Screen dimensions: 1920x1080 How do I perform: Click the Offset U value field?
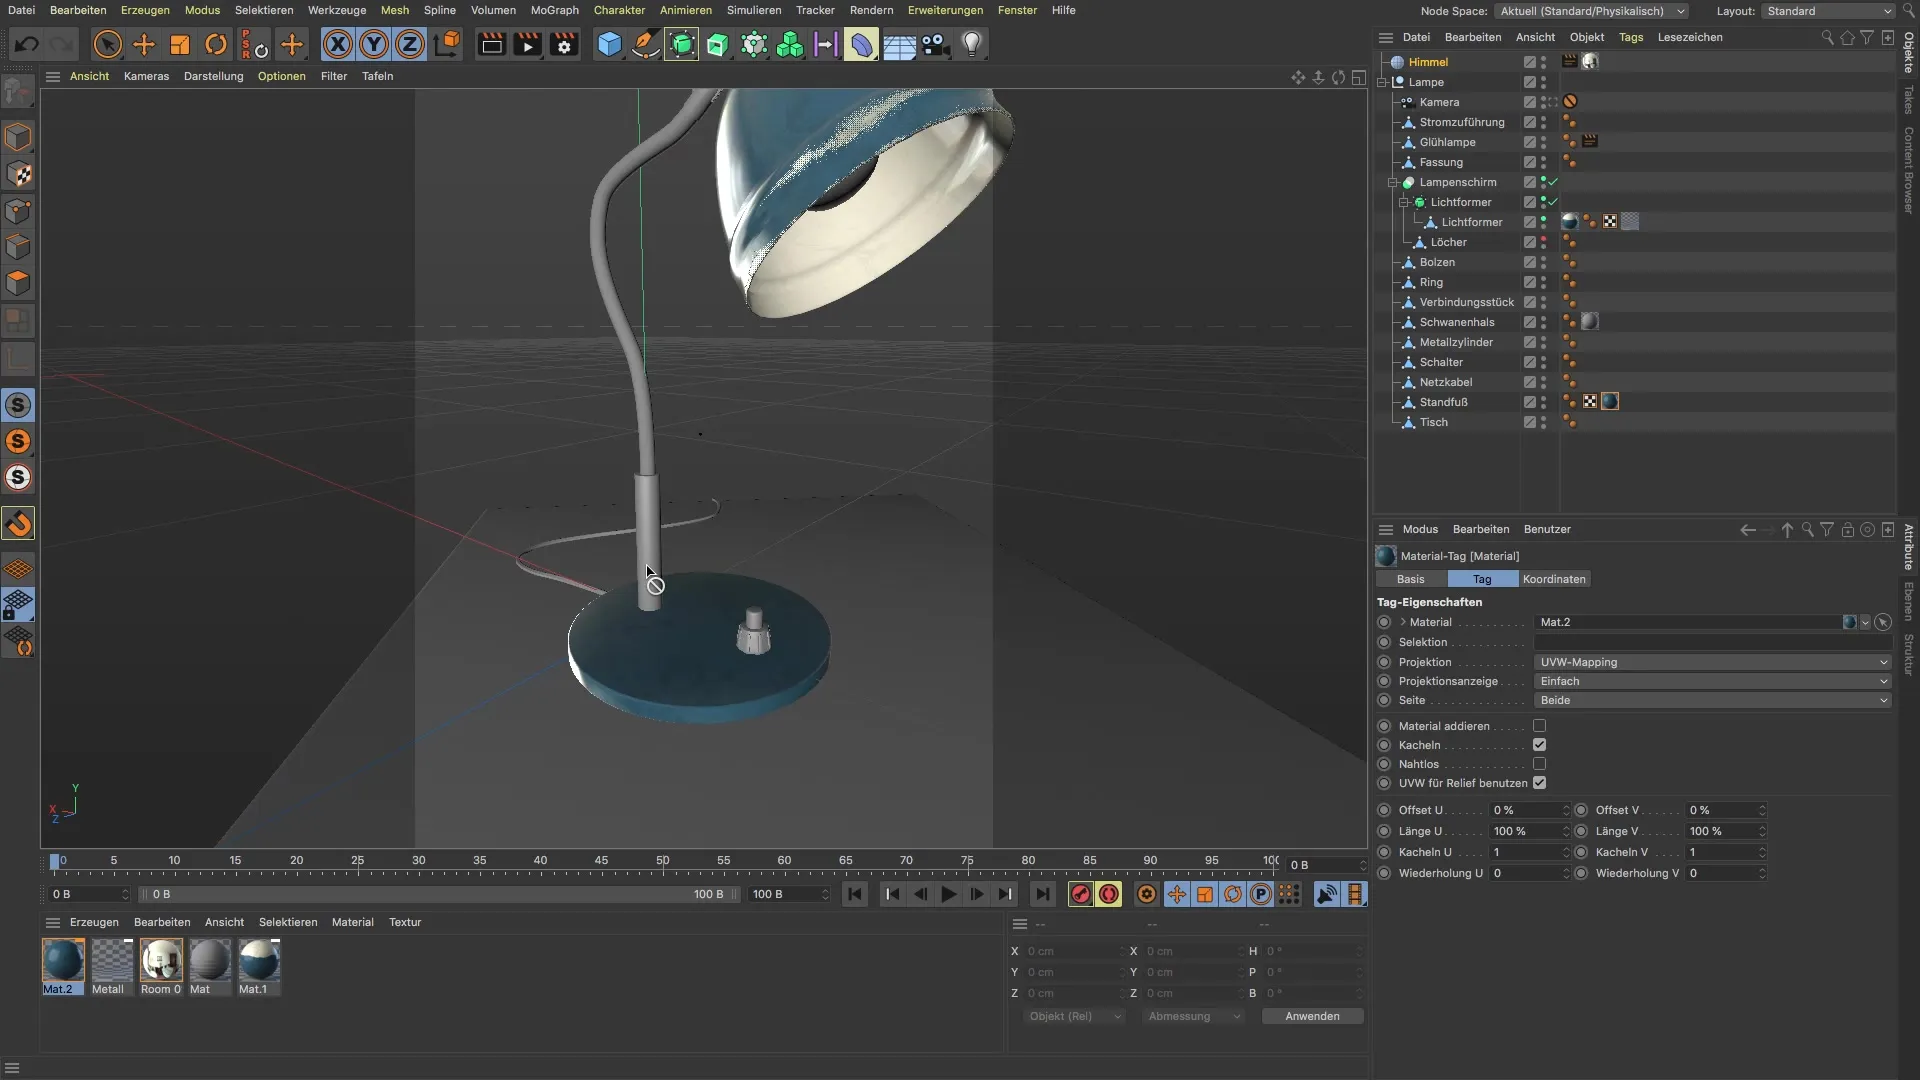pyautogui.click(x=1529, y=810)
